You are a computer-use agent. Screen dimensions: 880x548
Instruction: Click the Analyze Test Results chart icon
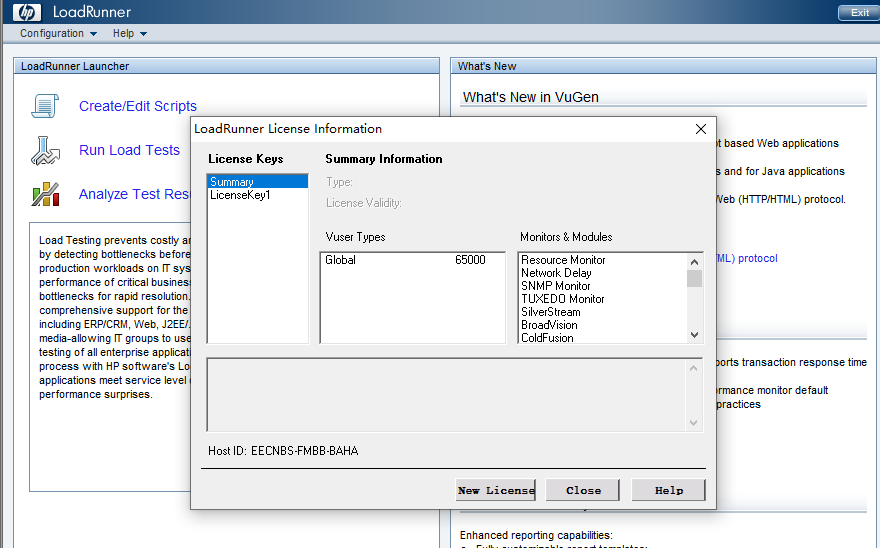pyautogui.click(x=45, y=194)
